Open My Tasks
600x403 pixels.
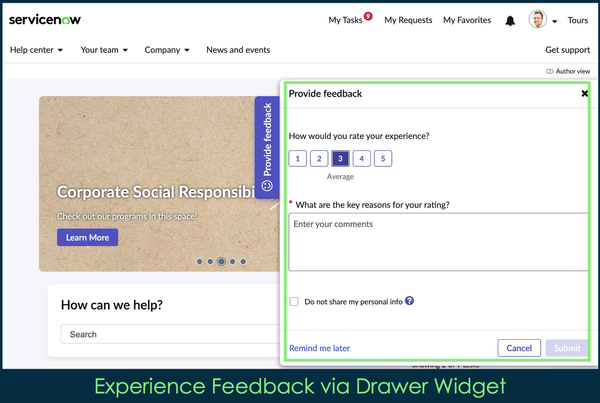point(345,20)
